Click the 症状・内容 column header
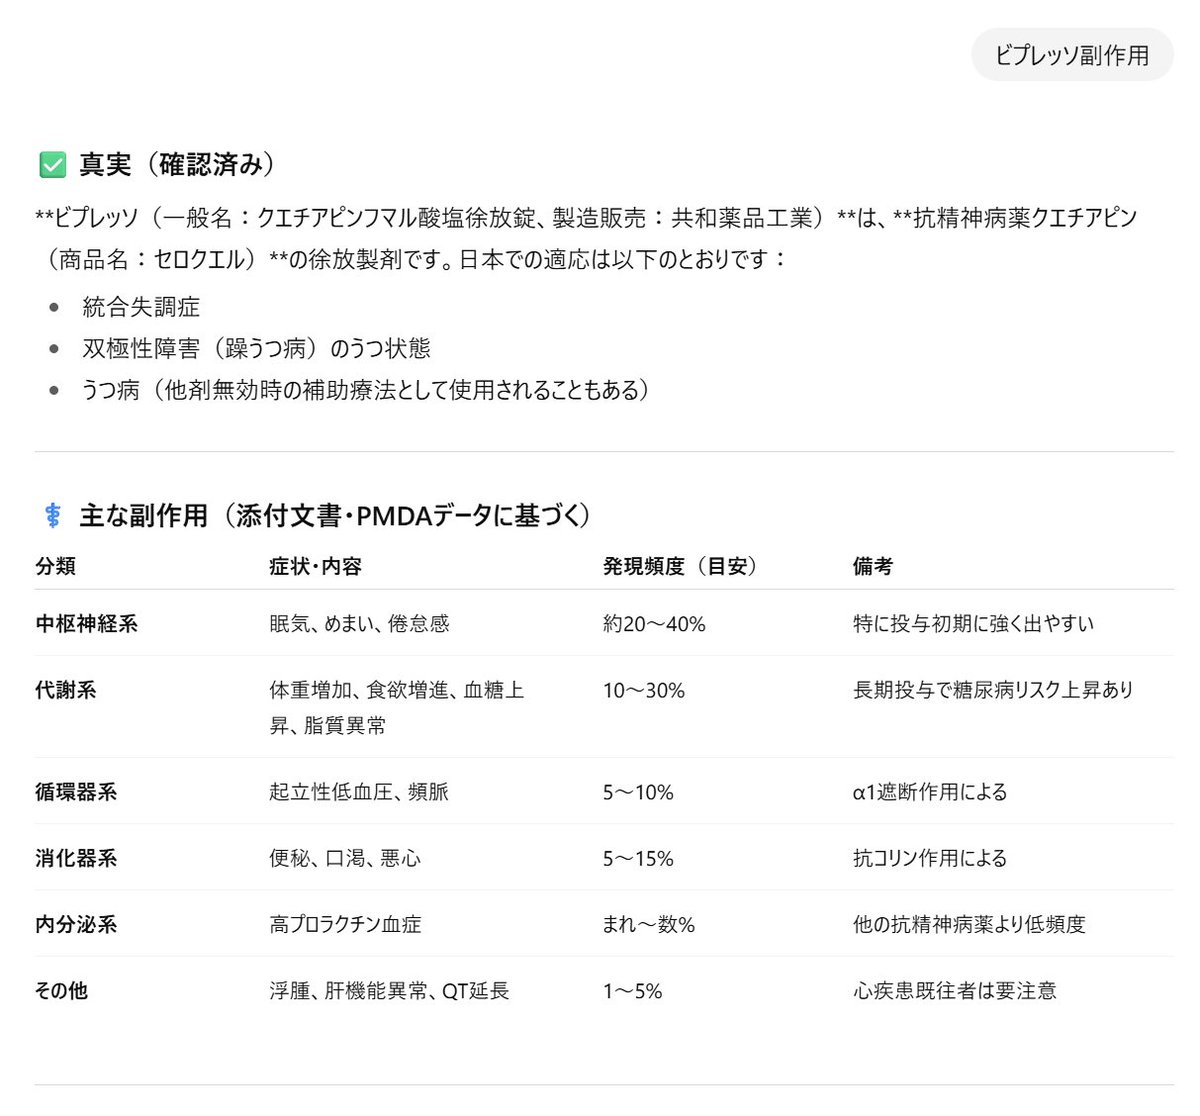This screenshot has width=1200, height=1116. pos(315,566)
